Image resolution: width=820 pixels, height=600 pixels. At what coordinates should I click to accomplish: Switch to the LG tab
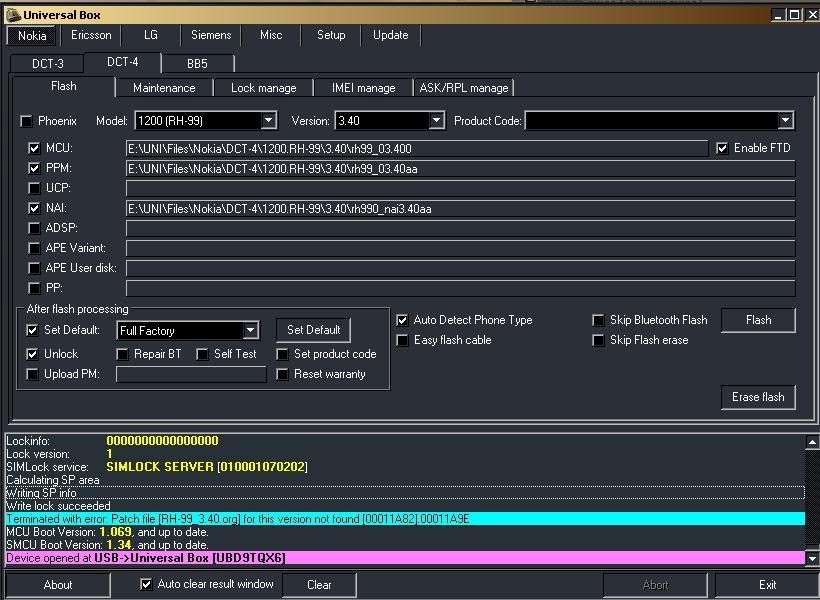pos(151,35)
